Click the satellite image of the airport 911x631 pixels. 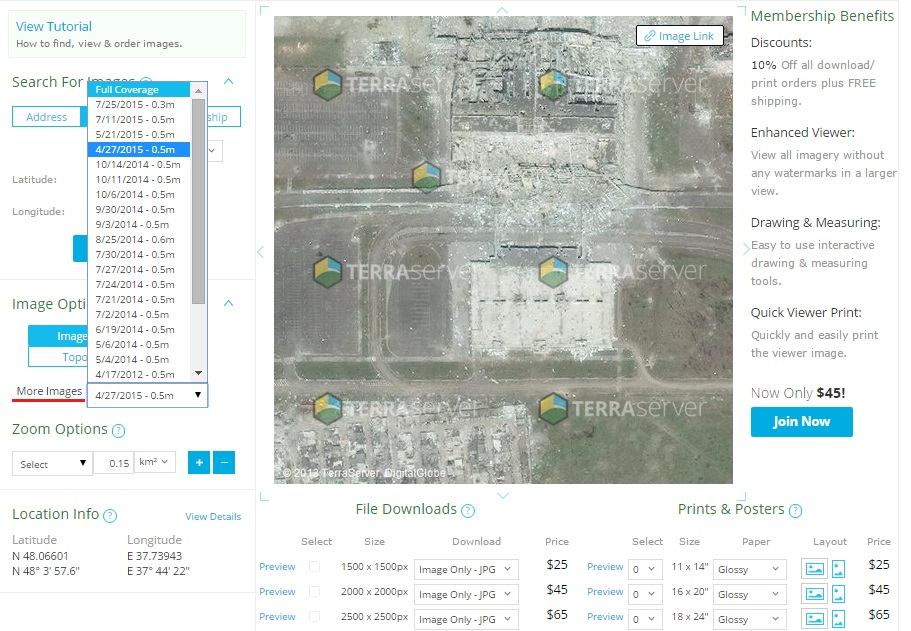pos(503,250)
